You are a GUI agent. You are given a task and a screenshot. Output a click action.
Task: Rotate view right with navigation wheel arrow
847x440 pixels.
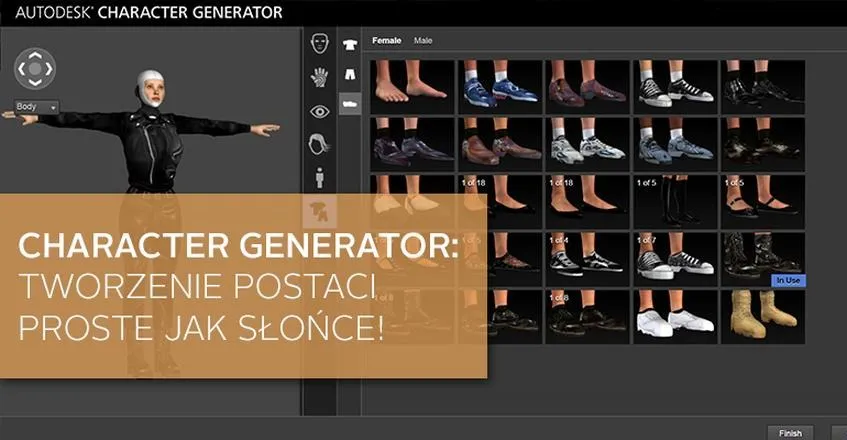(48, 69)
